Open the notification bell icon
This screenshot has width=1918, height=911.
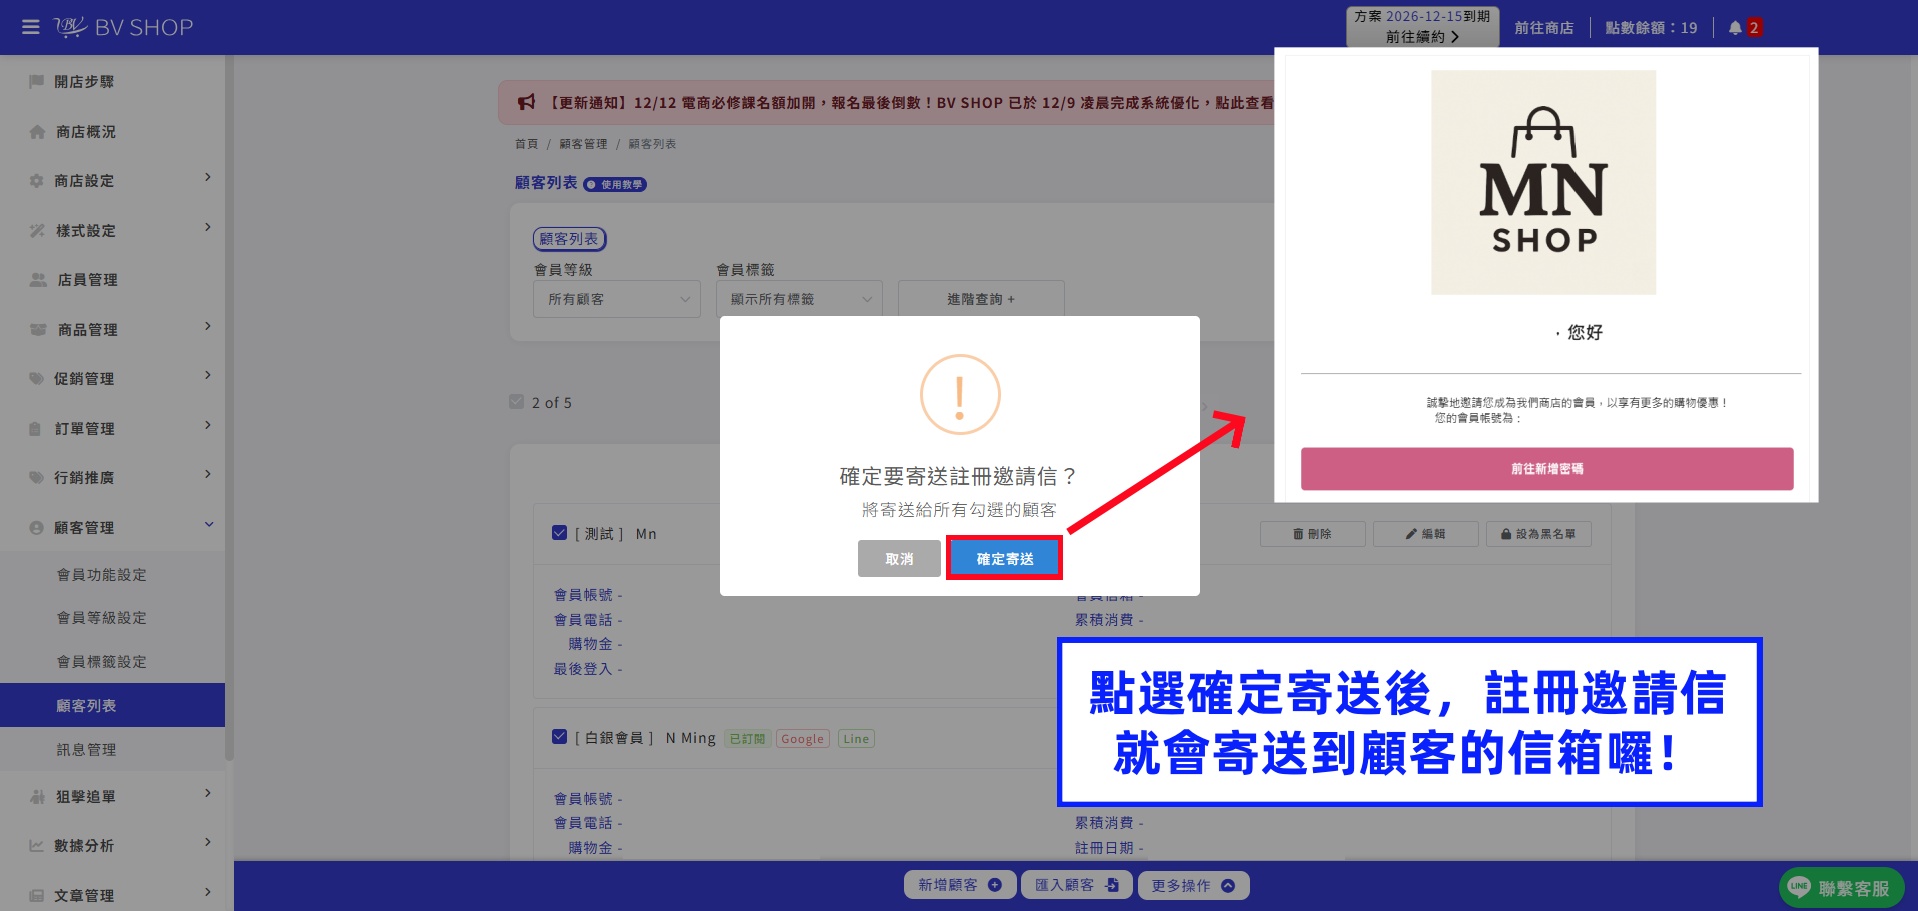[x=1735, y=28]
